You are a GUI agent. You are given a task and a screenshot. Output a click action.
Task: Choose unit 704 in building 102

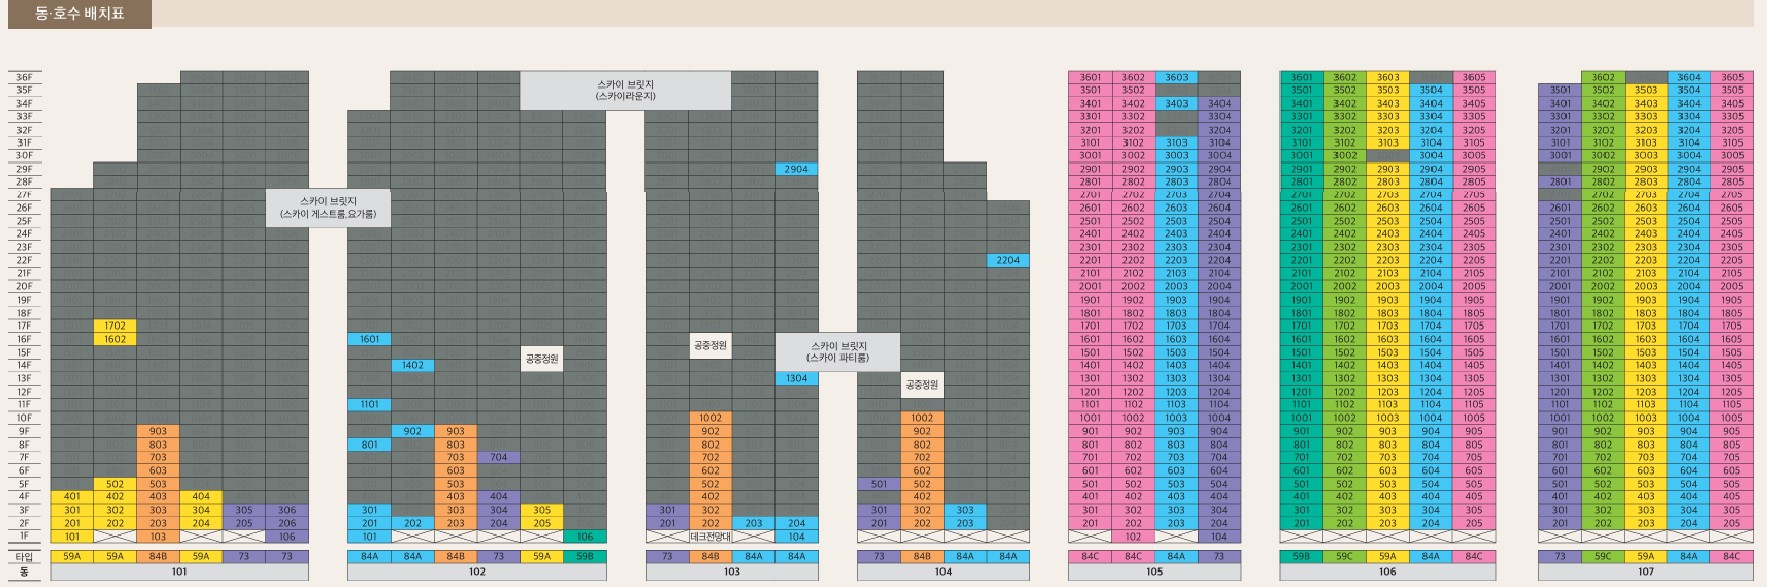click(498, 457)
